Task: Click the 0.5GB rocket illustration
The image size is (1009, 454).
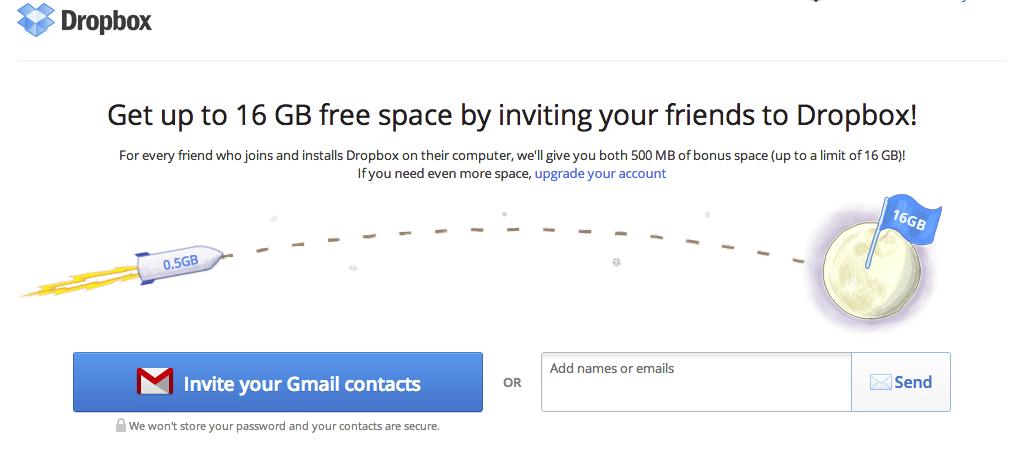Action: [x=179, y=262]
